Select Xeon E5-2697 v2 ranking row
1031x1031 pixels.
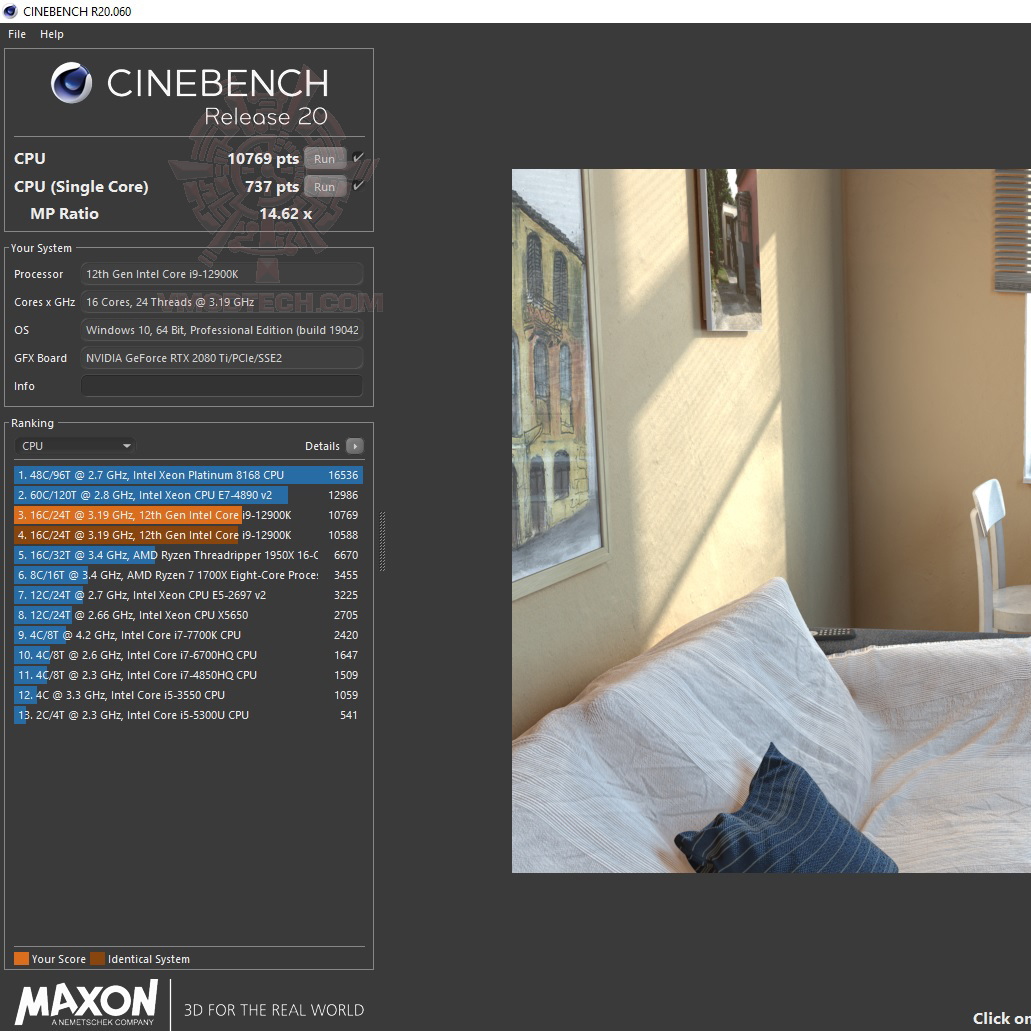coord(188,595)
